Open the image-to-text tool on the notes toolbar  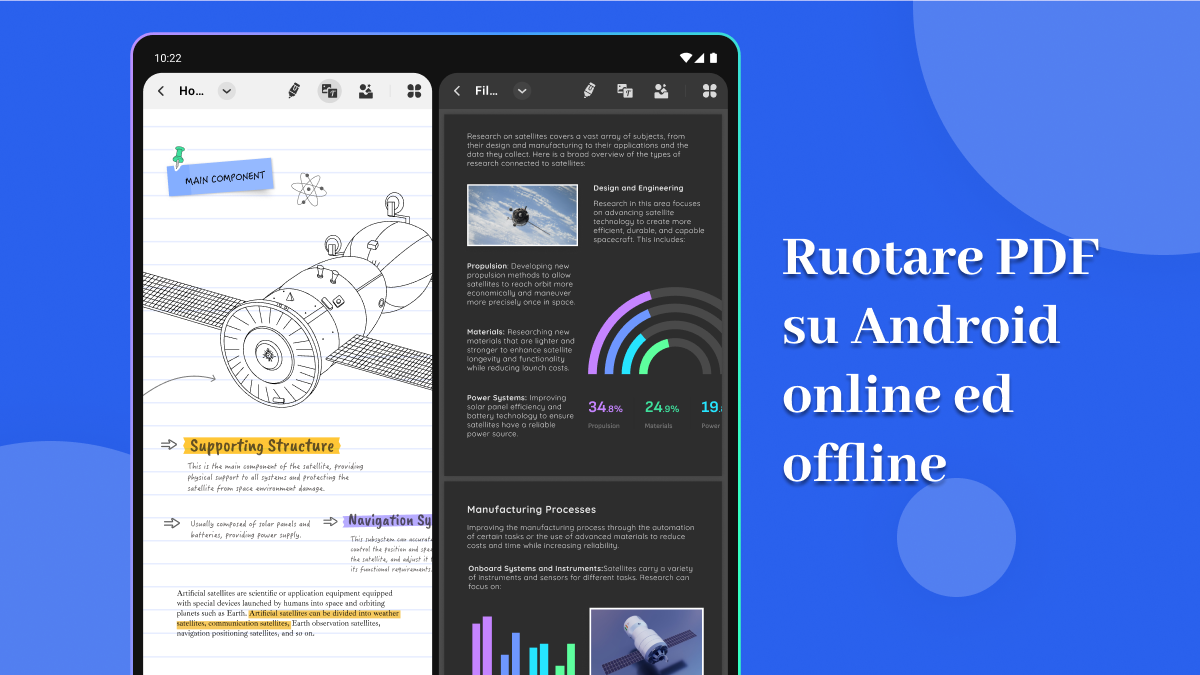click(329, 90)
